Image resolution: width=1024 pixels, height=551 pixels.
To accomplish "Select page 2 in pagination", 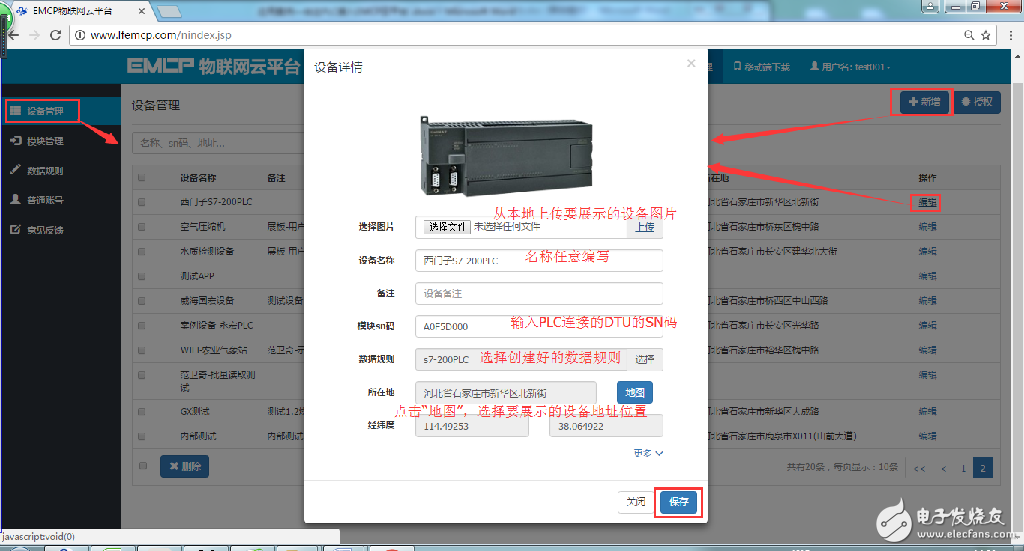I will point(983,468).
